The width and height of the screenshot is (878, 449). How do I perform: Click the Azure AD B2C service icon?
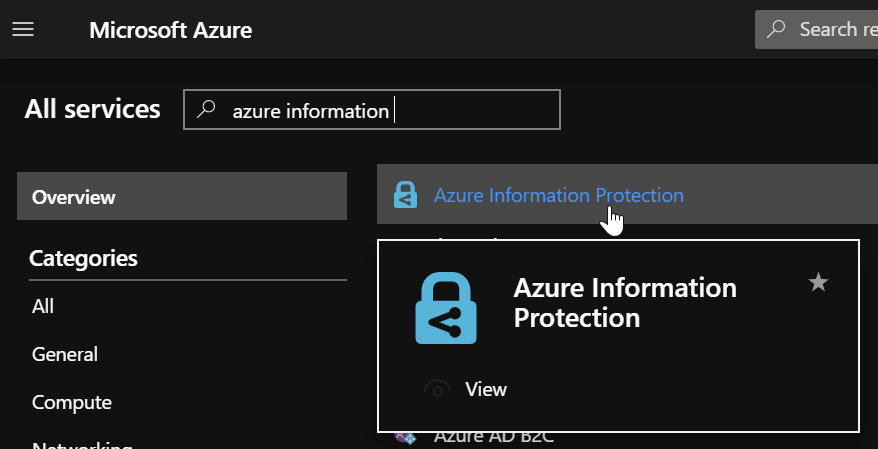(x=405, y=438)
